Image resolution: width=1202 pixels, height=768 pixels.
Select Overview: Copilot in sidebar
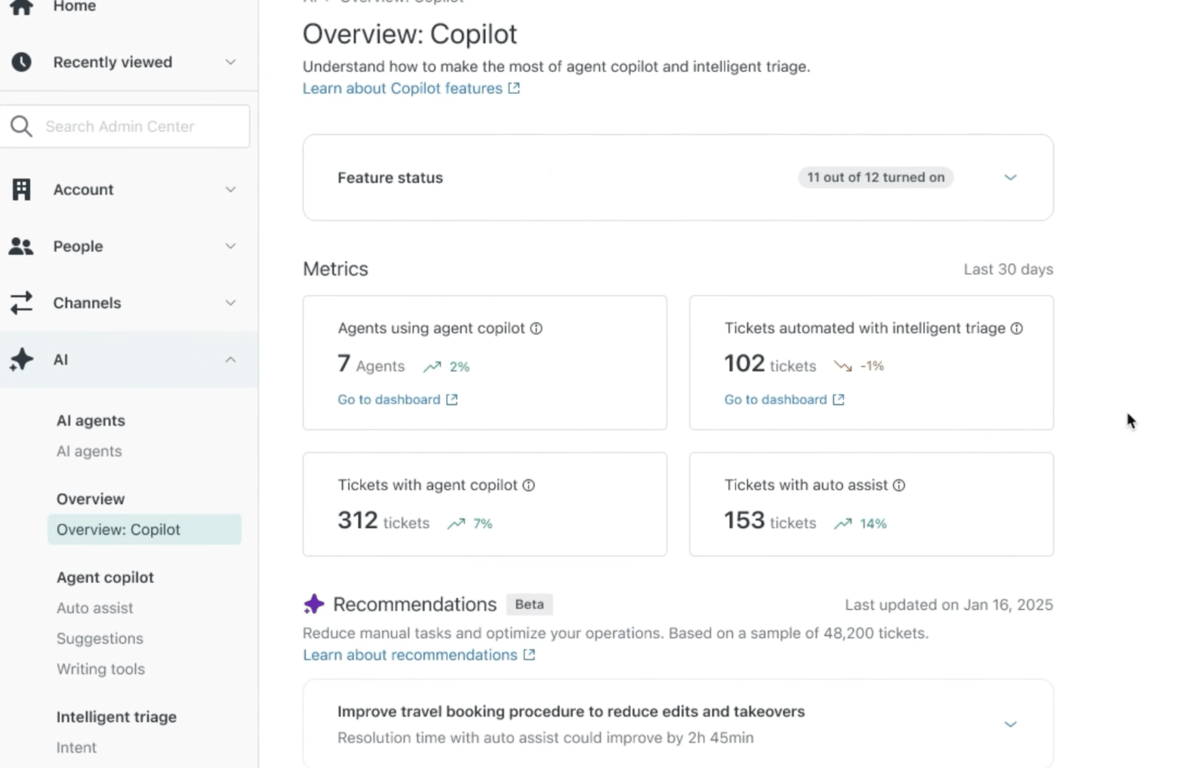[x=144, y=529]
